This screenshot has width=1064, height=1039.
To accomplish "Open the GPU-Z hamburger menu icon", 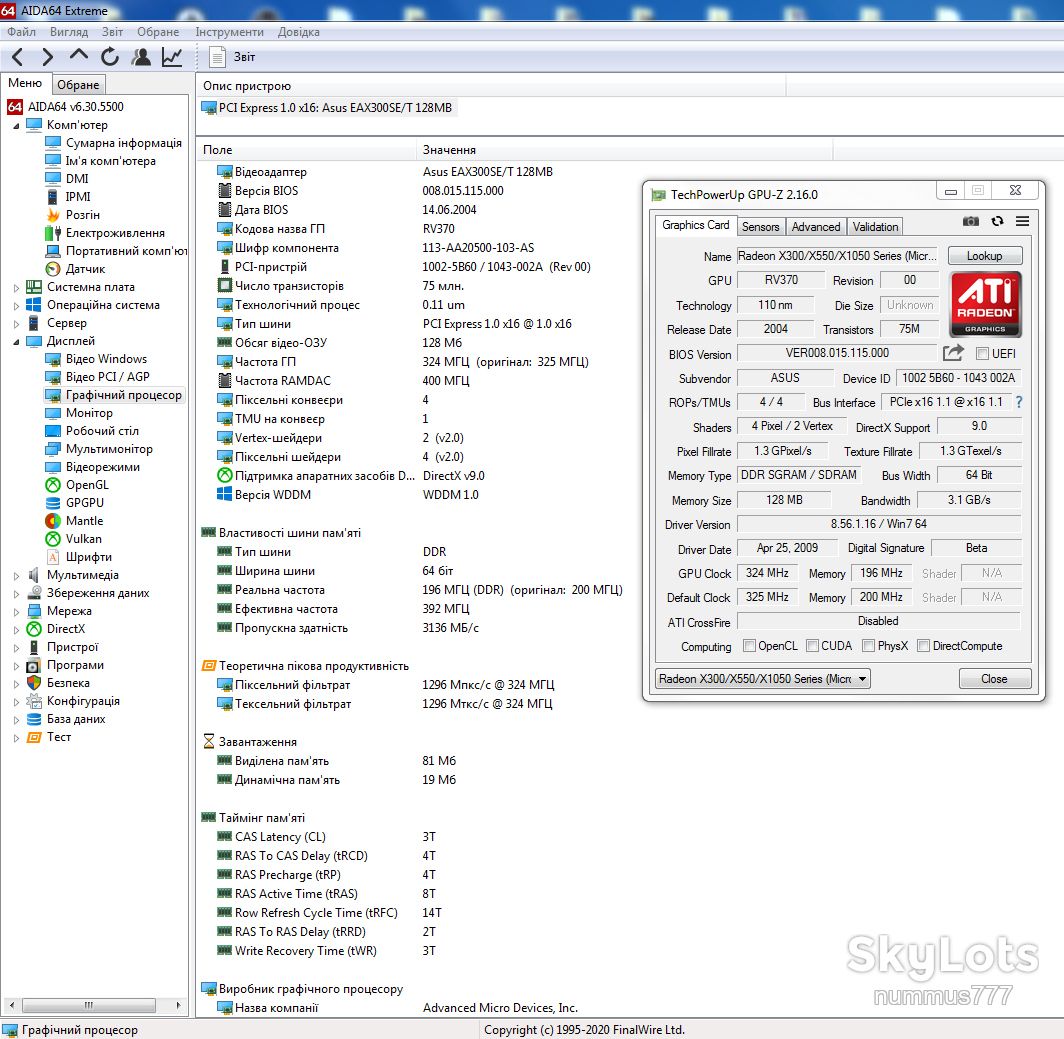I will (x=1022, y=221).
